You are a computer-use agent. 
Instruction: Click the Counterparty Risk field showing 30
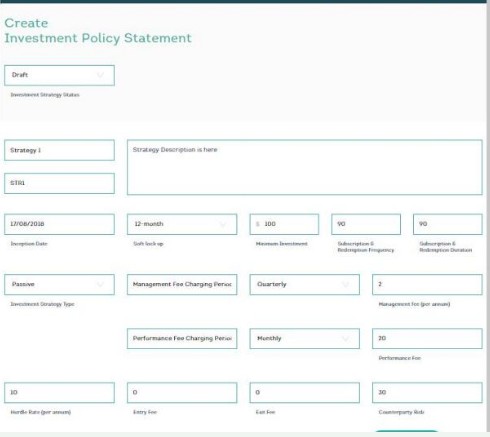tap(427, 393)
